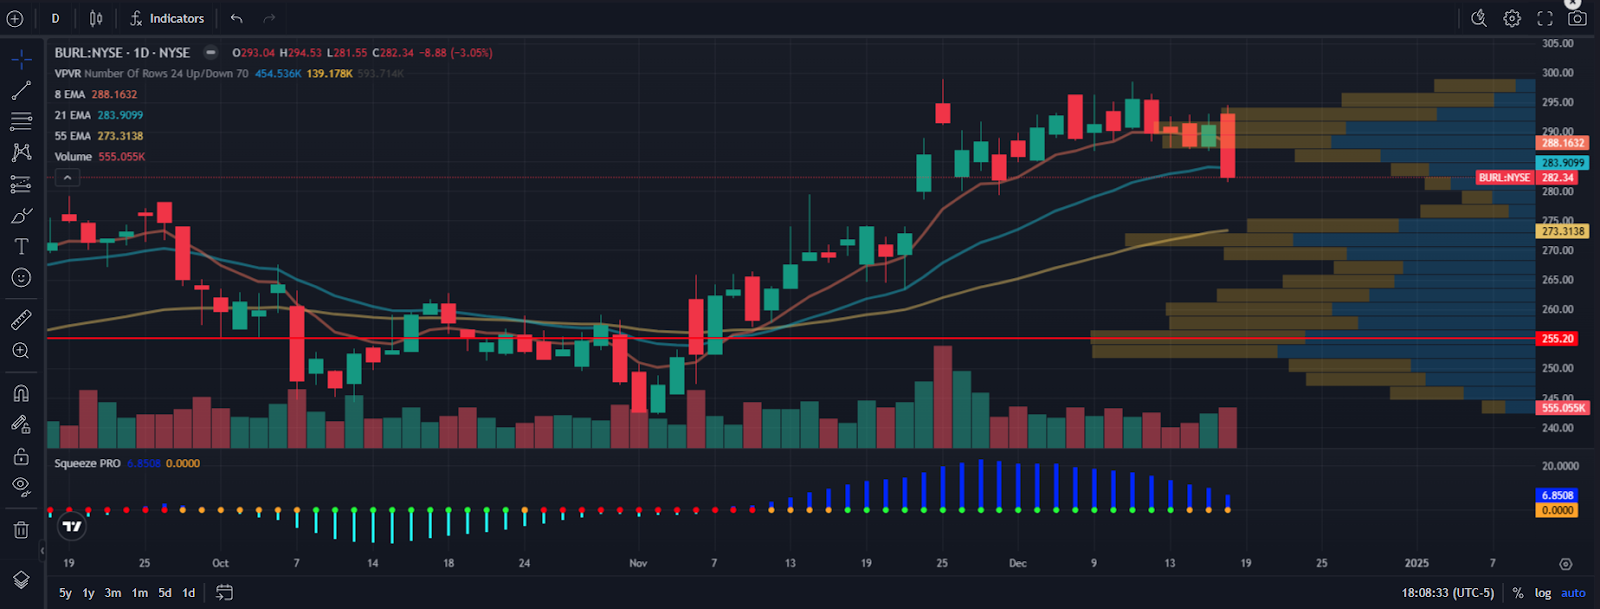Toggle stay in drawing mode
Viewport: 1600px width, 609px height.
21,424
